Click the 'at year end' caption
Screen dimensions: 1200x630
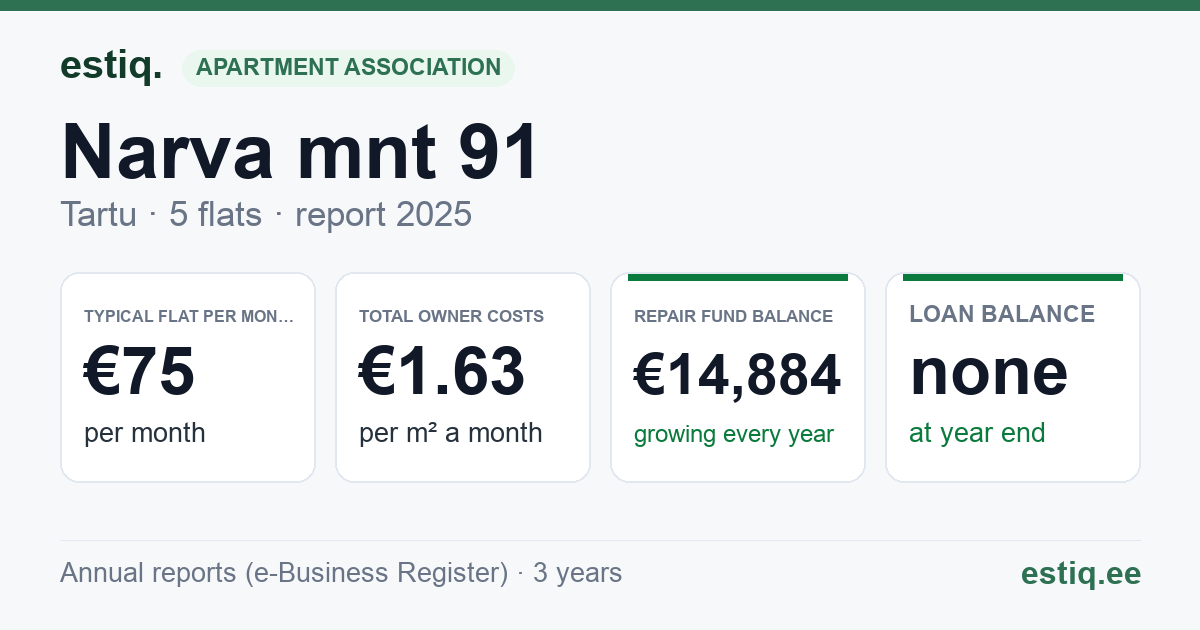coord(977,433)
